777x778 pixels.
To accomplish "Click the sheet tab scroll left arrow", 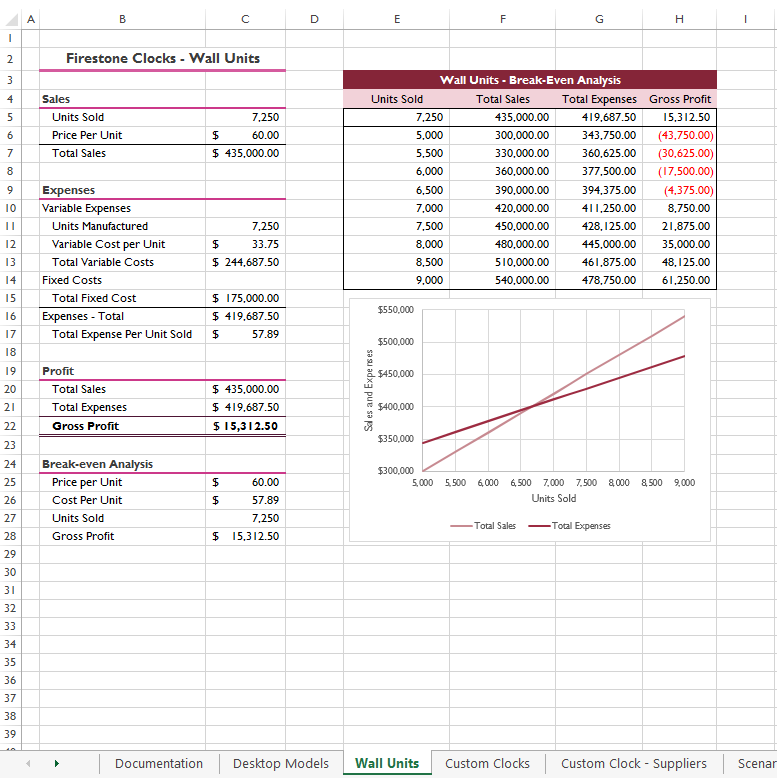I will tap(28, 763).
